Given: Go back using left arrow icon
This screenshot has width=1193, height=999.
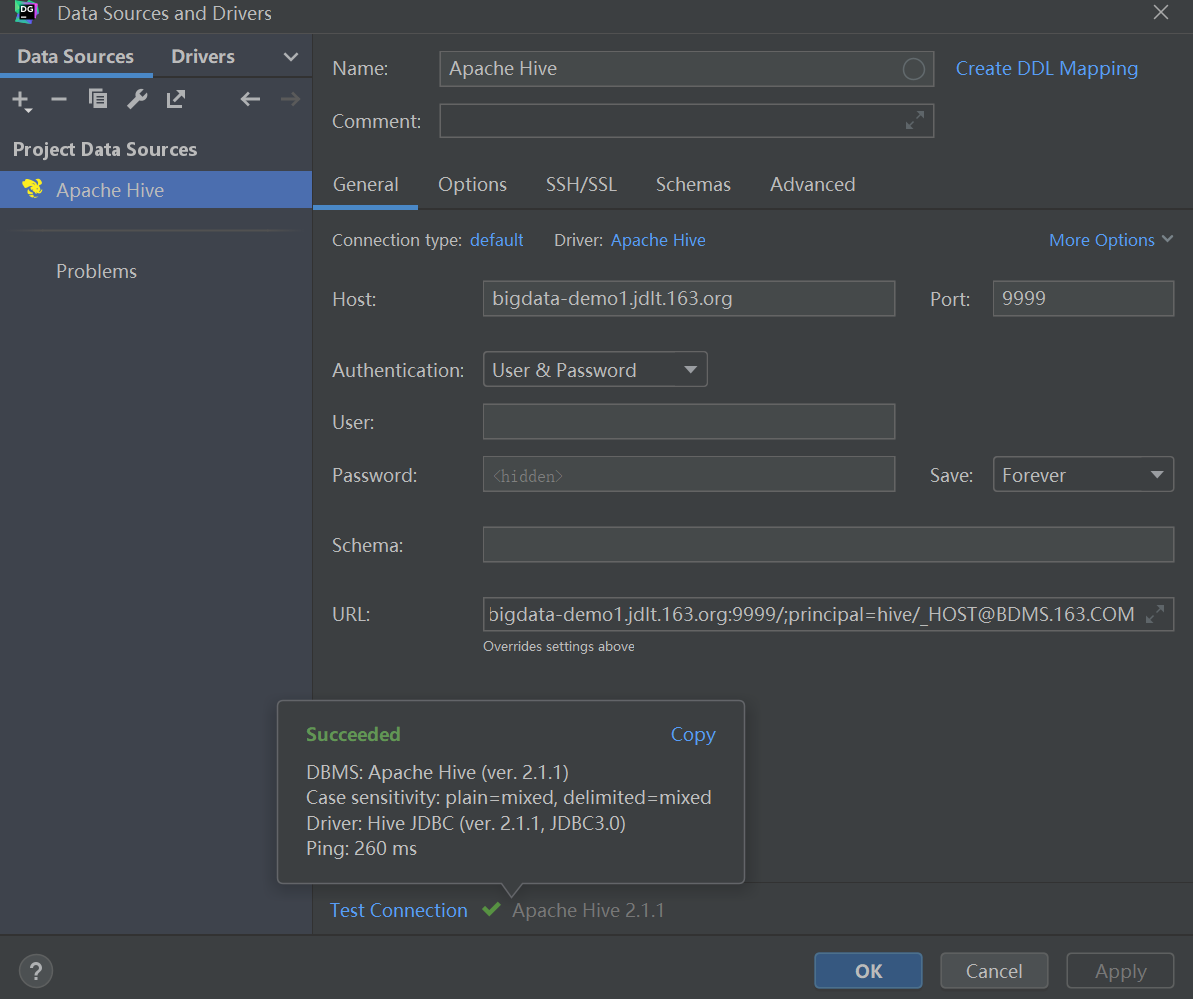Looking at the screenshot, I should 250,99.
